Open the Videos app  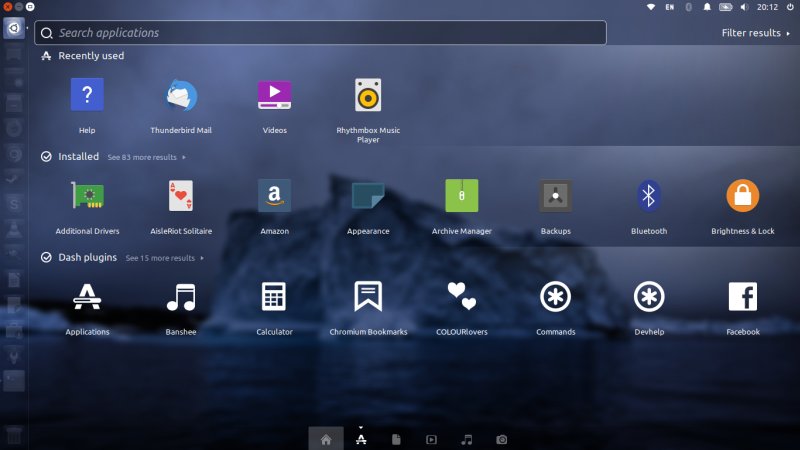point(274,95)
